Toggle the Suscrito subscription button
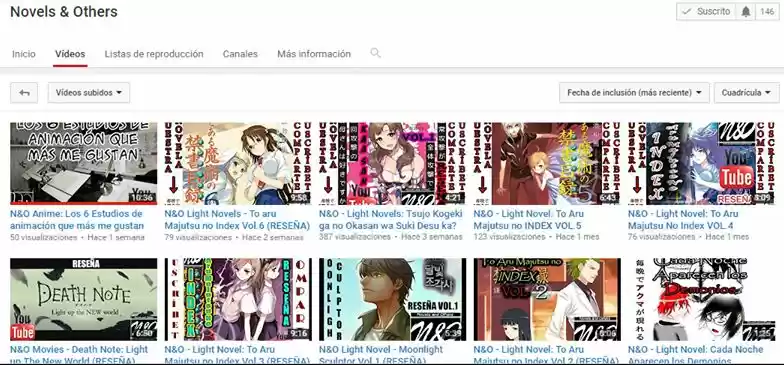The width and height of the screenshot is (784, 365). coord(706,12)
